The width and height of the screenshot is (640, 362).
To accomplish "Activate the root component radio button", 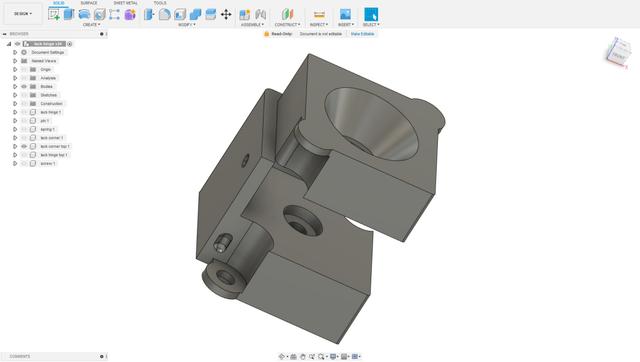I will point(70,44).
